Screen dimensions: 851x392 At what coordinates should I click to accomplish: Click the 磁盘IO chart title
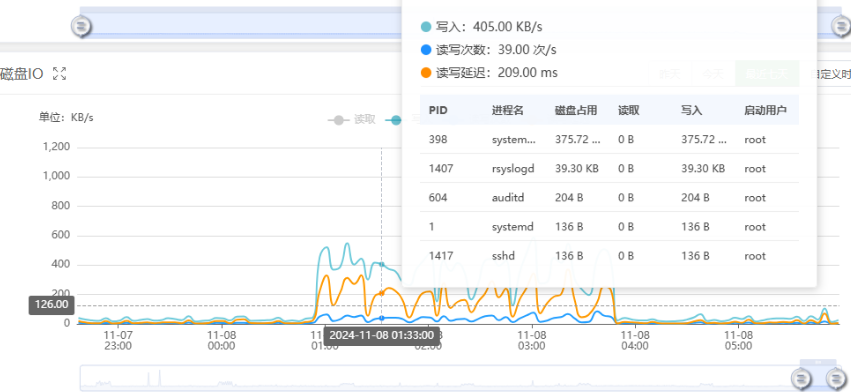point(22,74)
